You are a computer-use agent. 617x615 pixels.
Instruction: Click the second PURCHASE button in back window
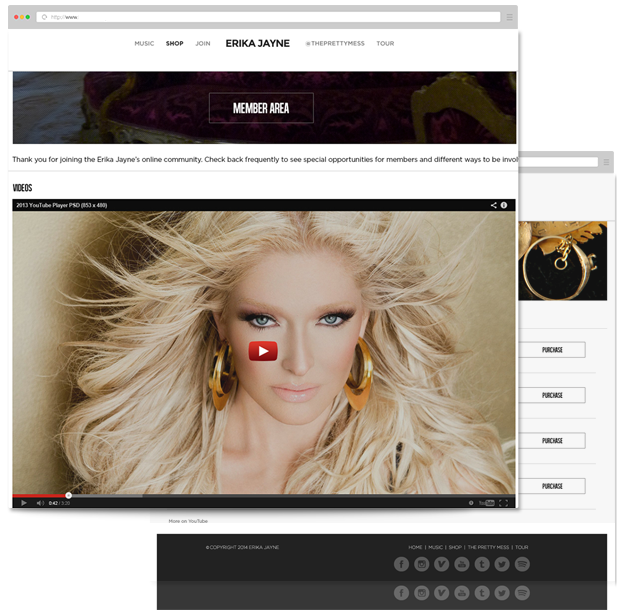[552, 395]
